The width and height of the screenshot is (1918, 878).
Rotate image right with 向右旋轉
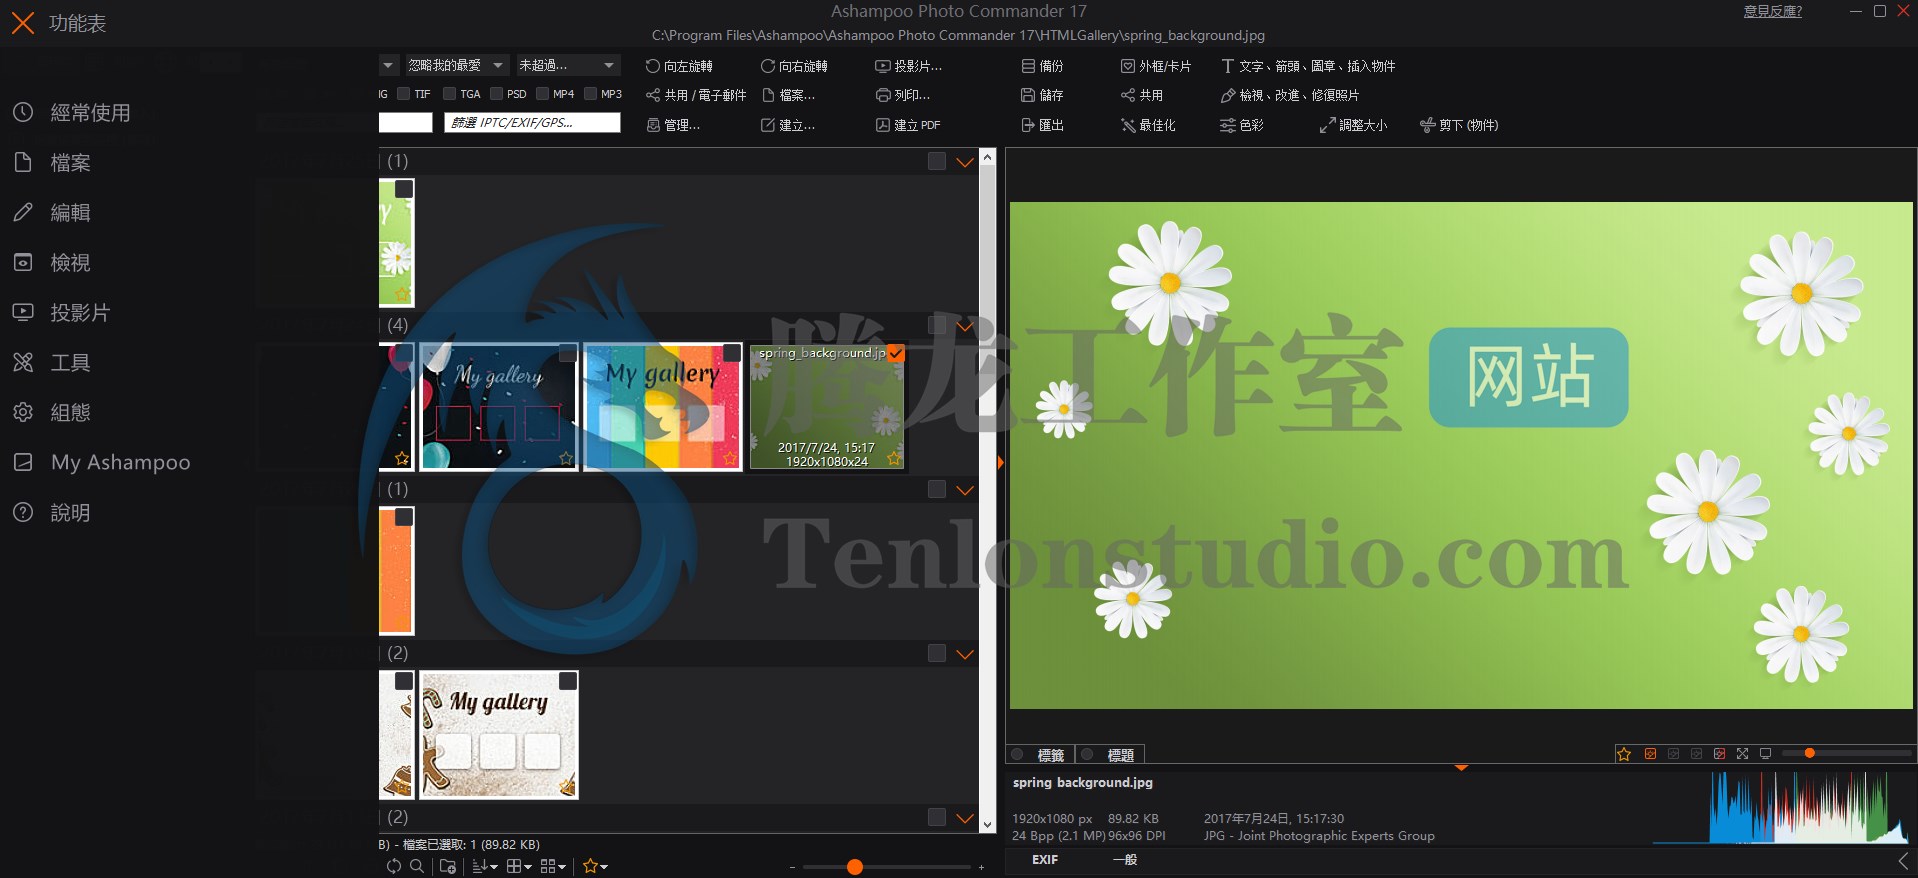click(x=794, y=66)
